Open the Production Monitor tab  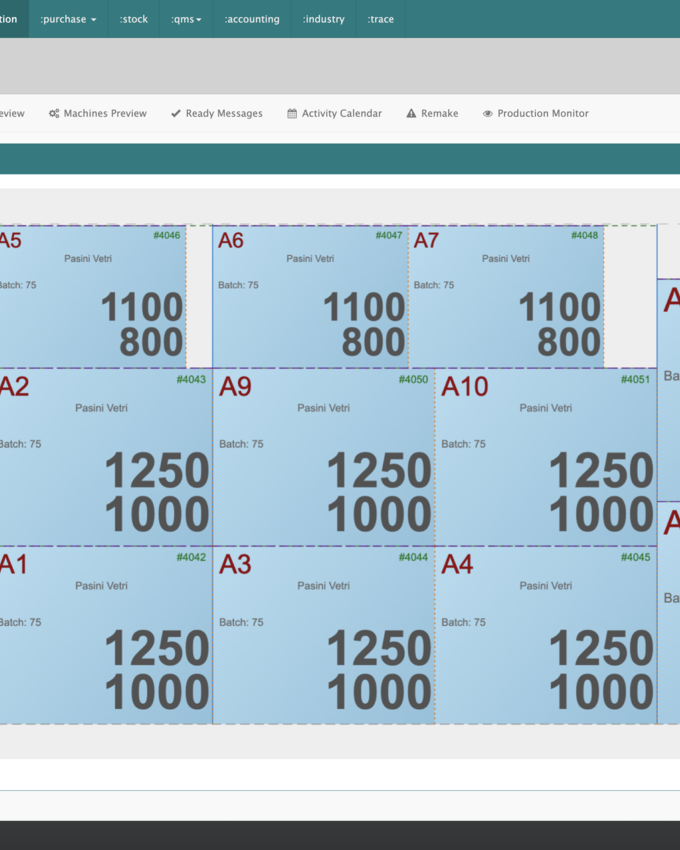536,113
